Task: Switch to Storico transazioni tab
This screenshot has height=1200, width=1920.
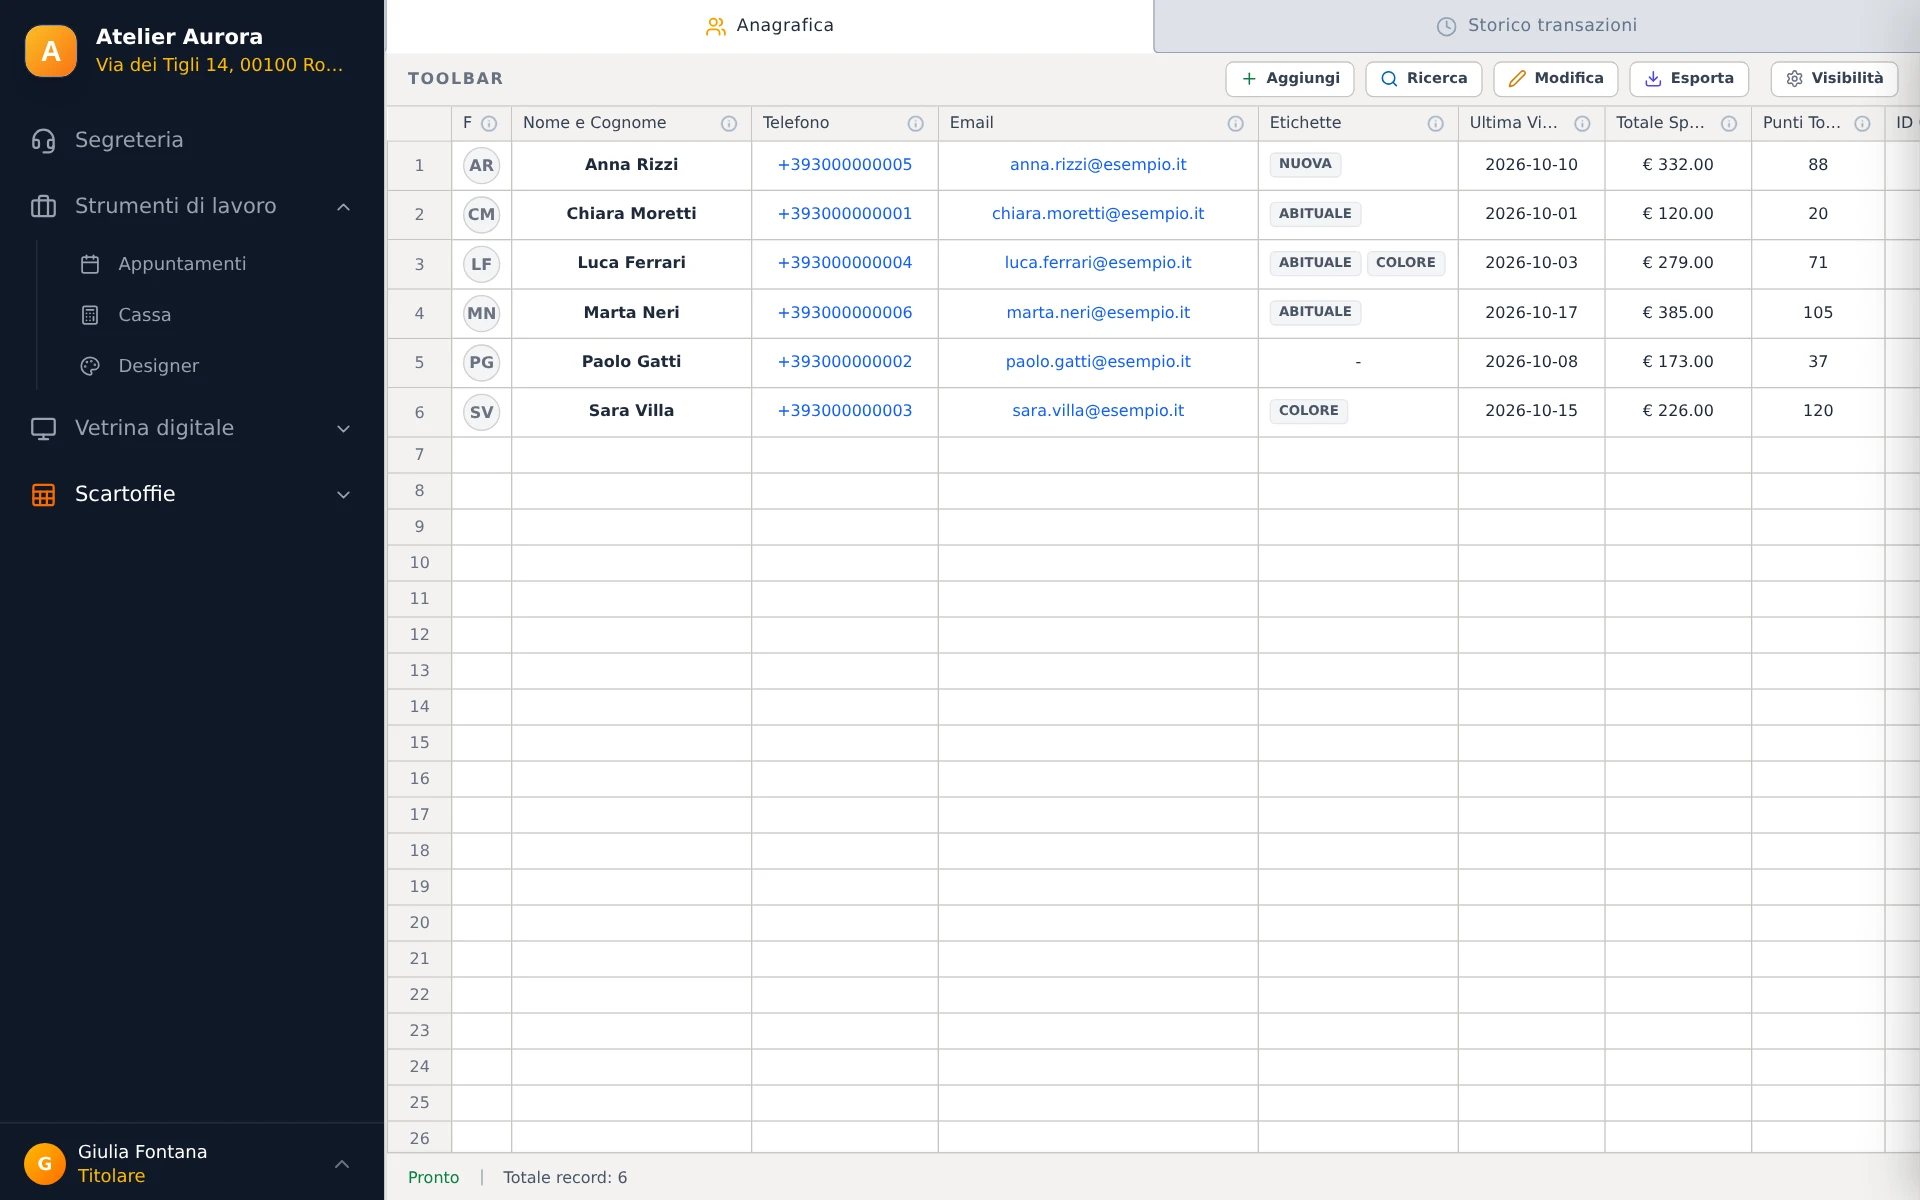Action: 1537,26
